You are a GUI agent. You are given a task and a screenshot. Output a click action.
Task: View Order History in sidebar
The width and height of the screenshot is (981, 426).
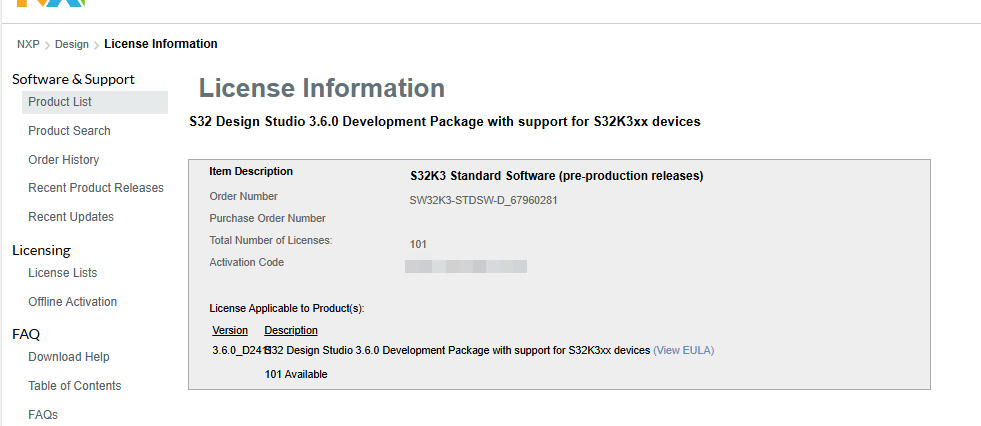[64, 160]
